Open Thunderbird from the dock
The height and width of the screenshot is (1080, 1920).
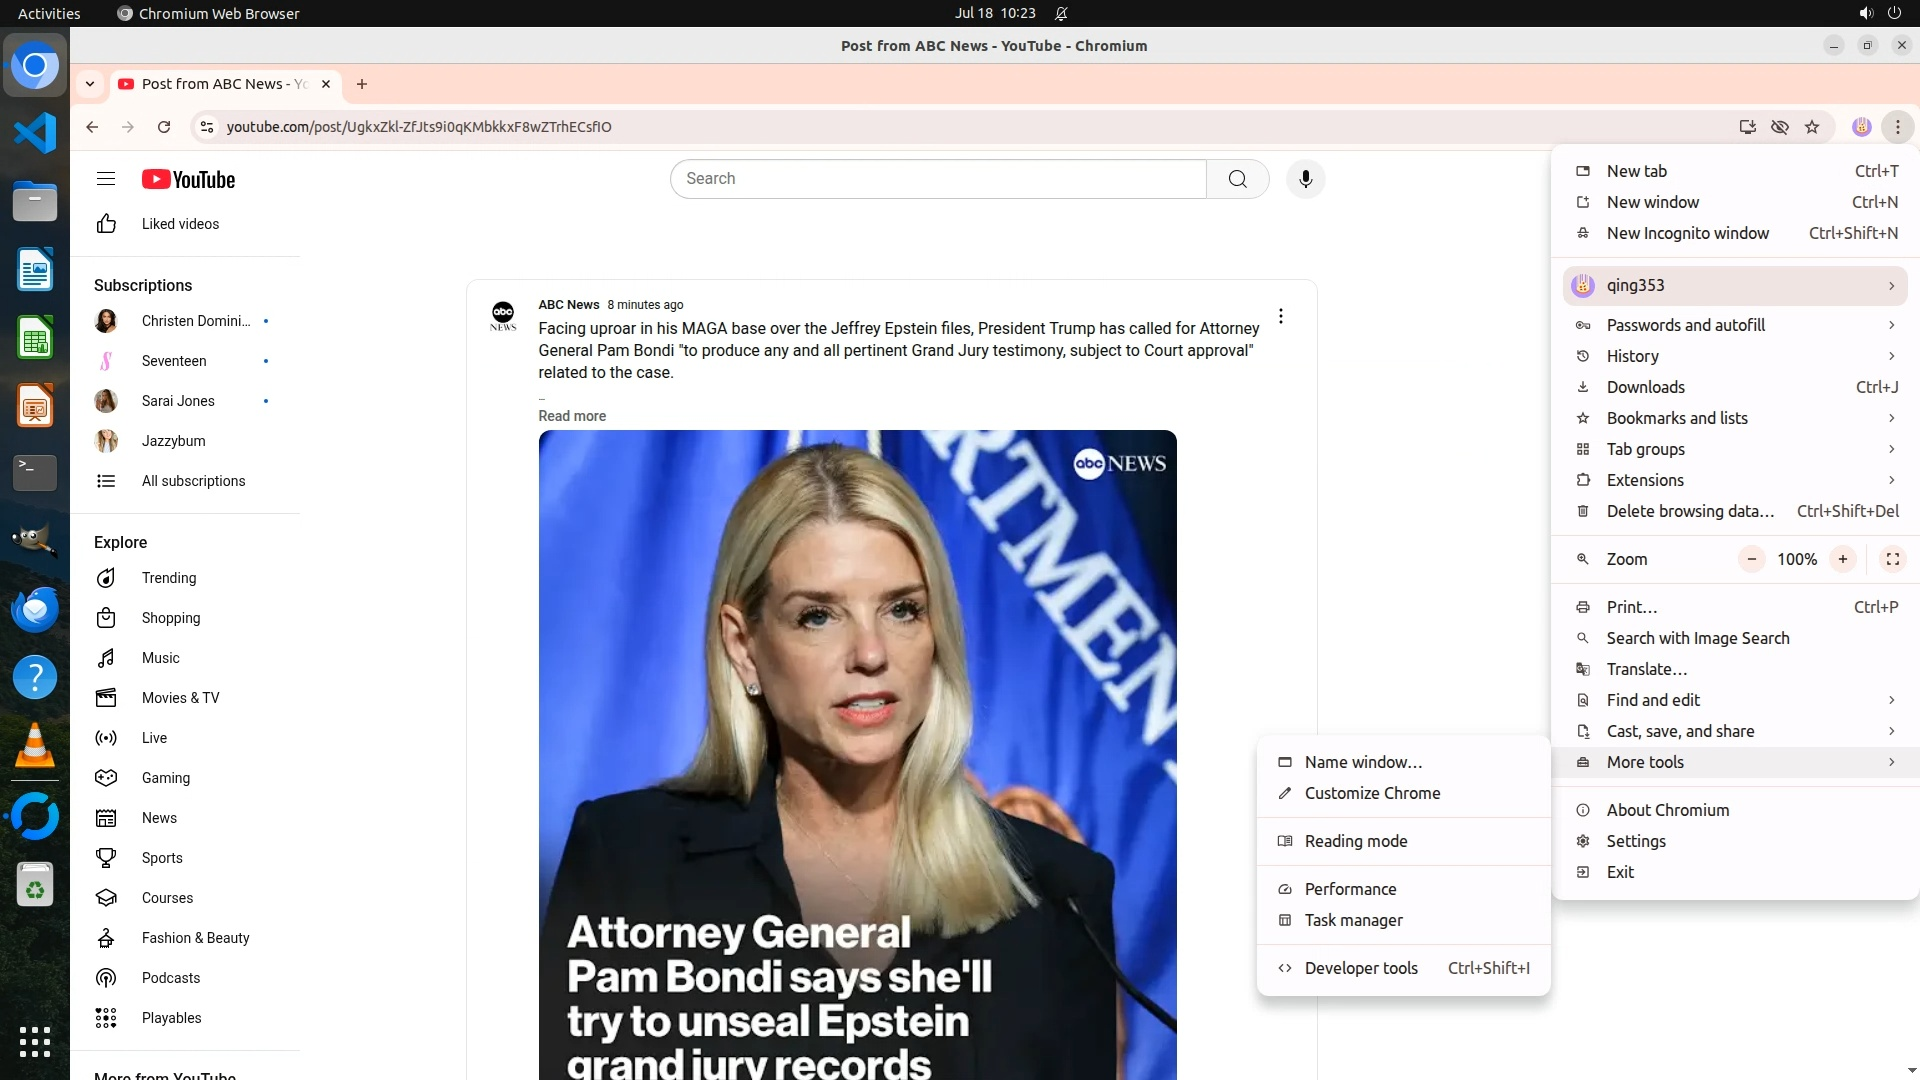35,609
